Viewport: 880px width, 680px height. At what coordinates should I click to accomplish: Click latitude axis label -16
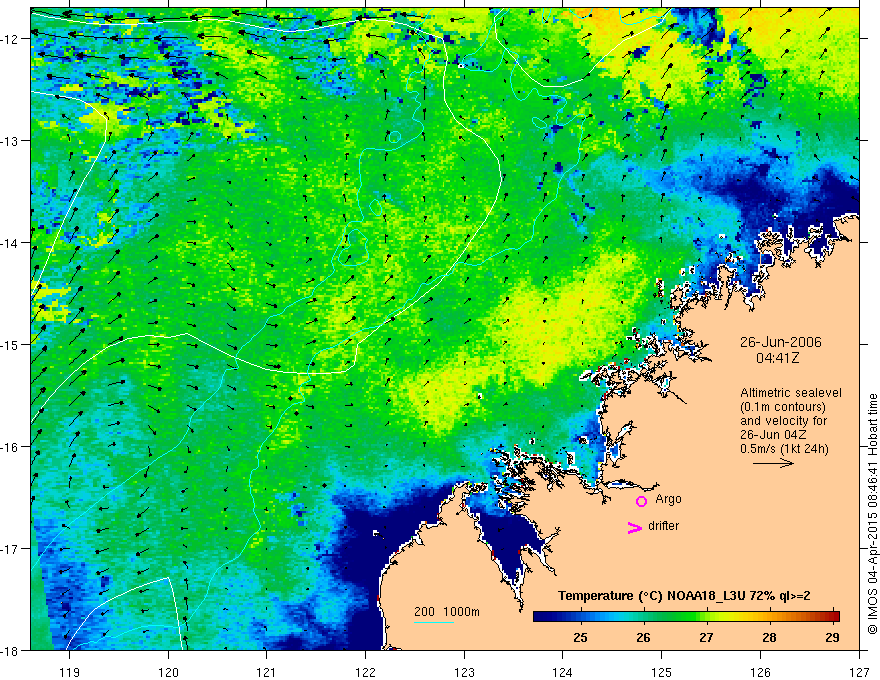coord(11,447)
